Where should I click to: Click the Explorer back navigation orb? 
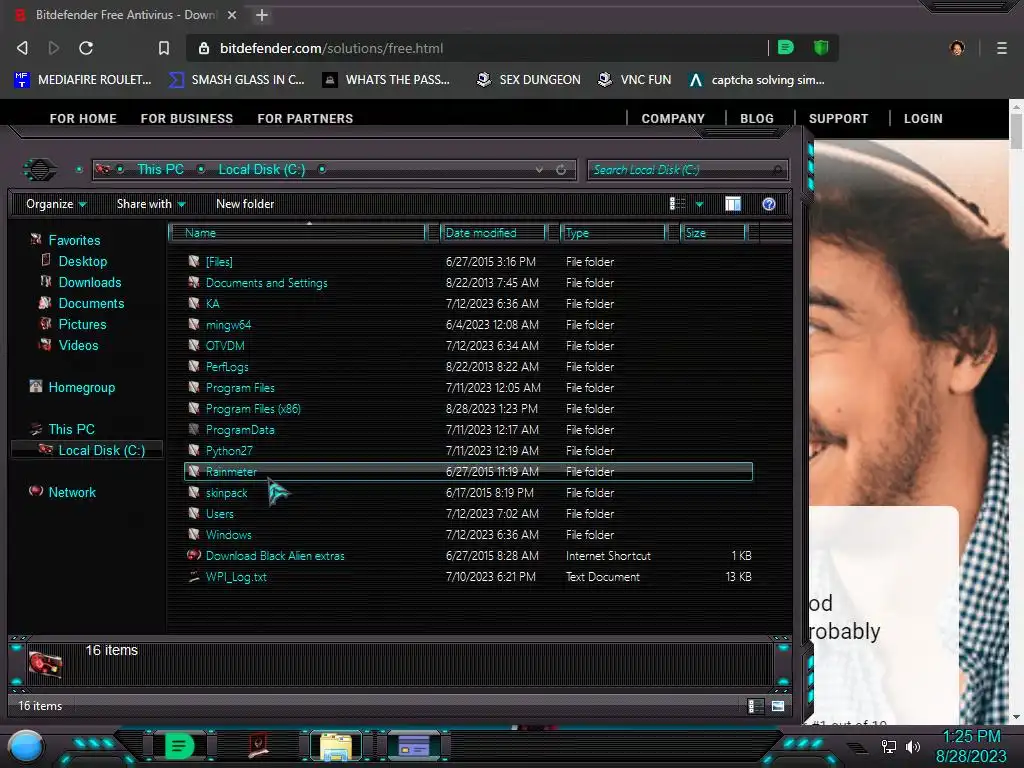click(40, 170)
